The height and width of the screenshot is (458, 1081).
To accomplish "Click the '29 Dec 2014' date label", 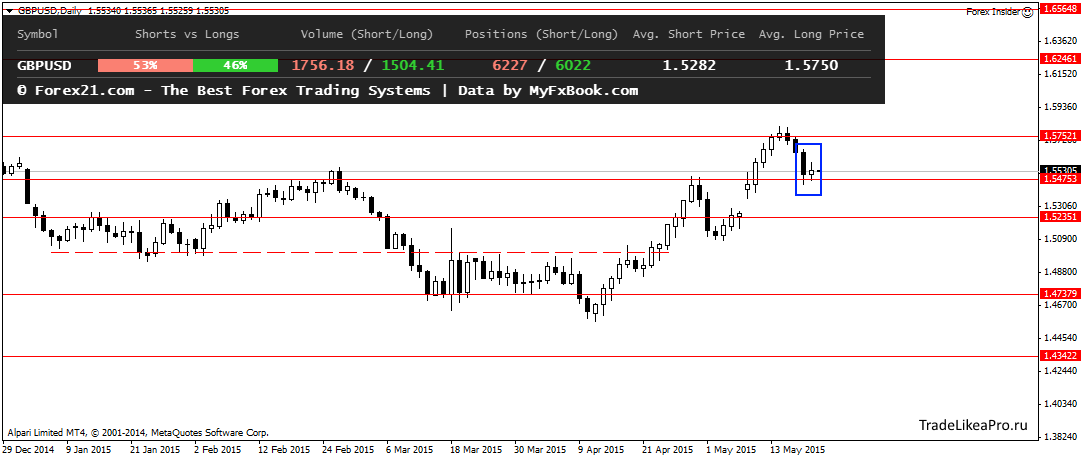I will coord(28,450).
